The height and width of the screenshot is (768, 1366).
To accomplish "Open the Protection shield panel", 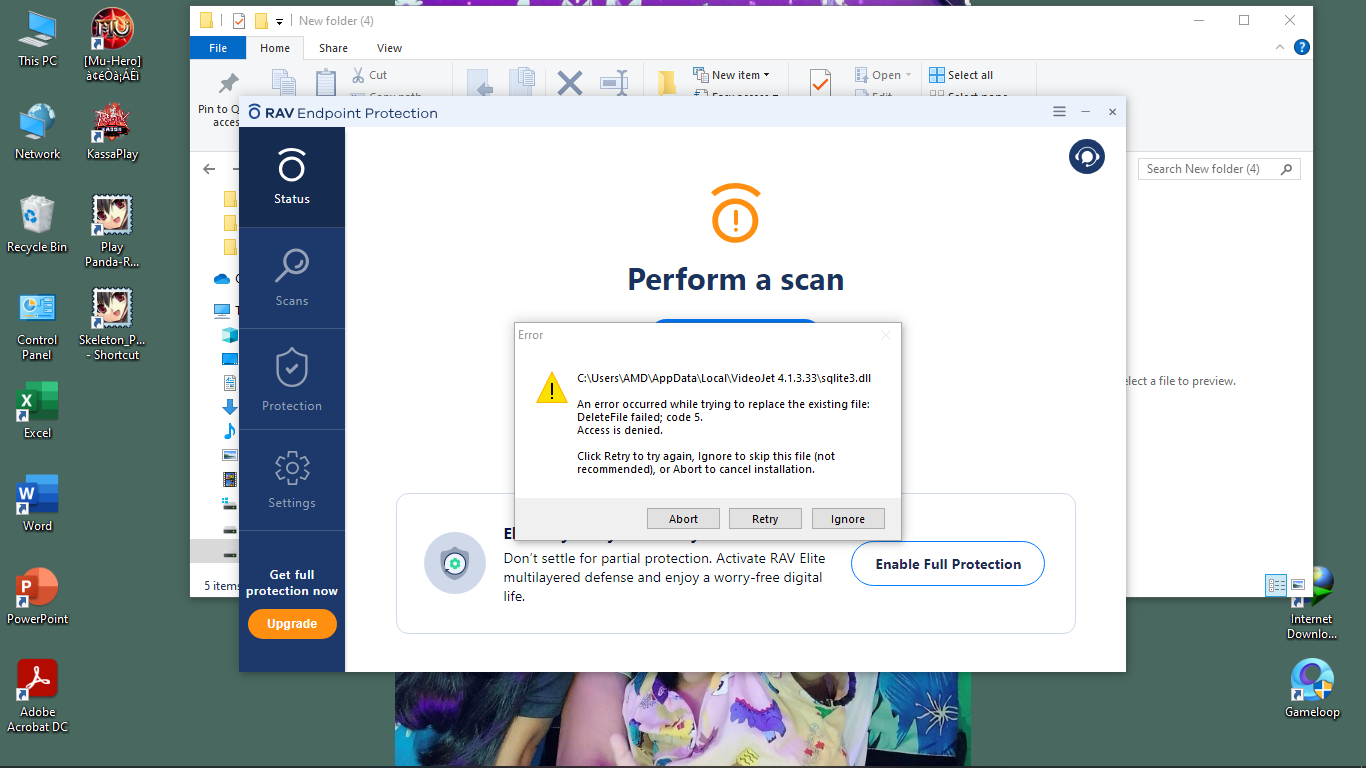I will pyautogui.click(x=292, y=379).
